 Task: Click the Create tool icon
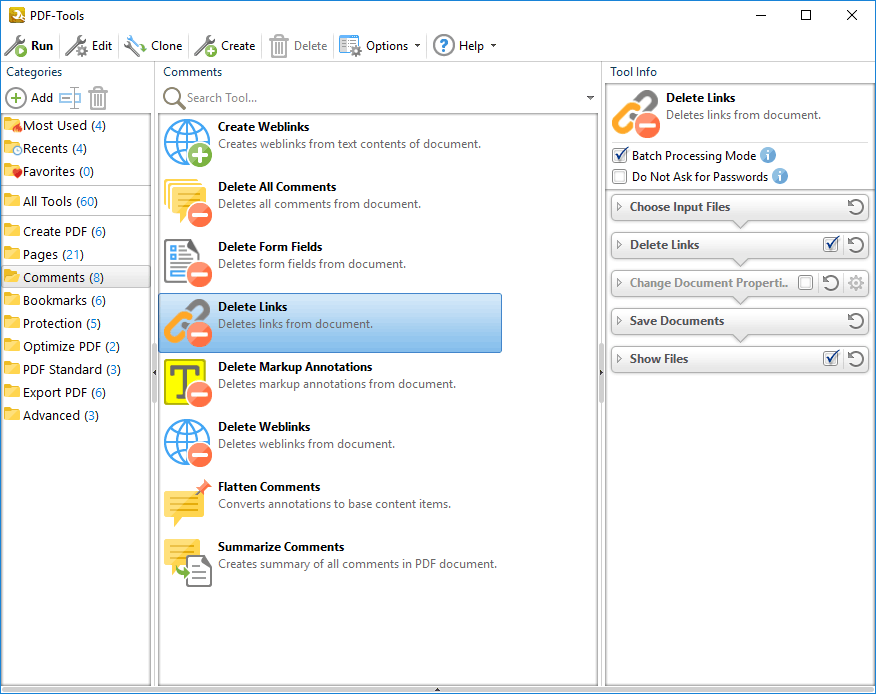coord(206,46)
